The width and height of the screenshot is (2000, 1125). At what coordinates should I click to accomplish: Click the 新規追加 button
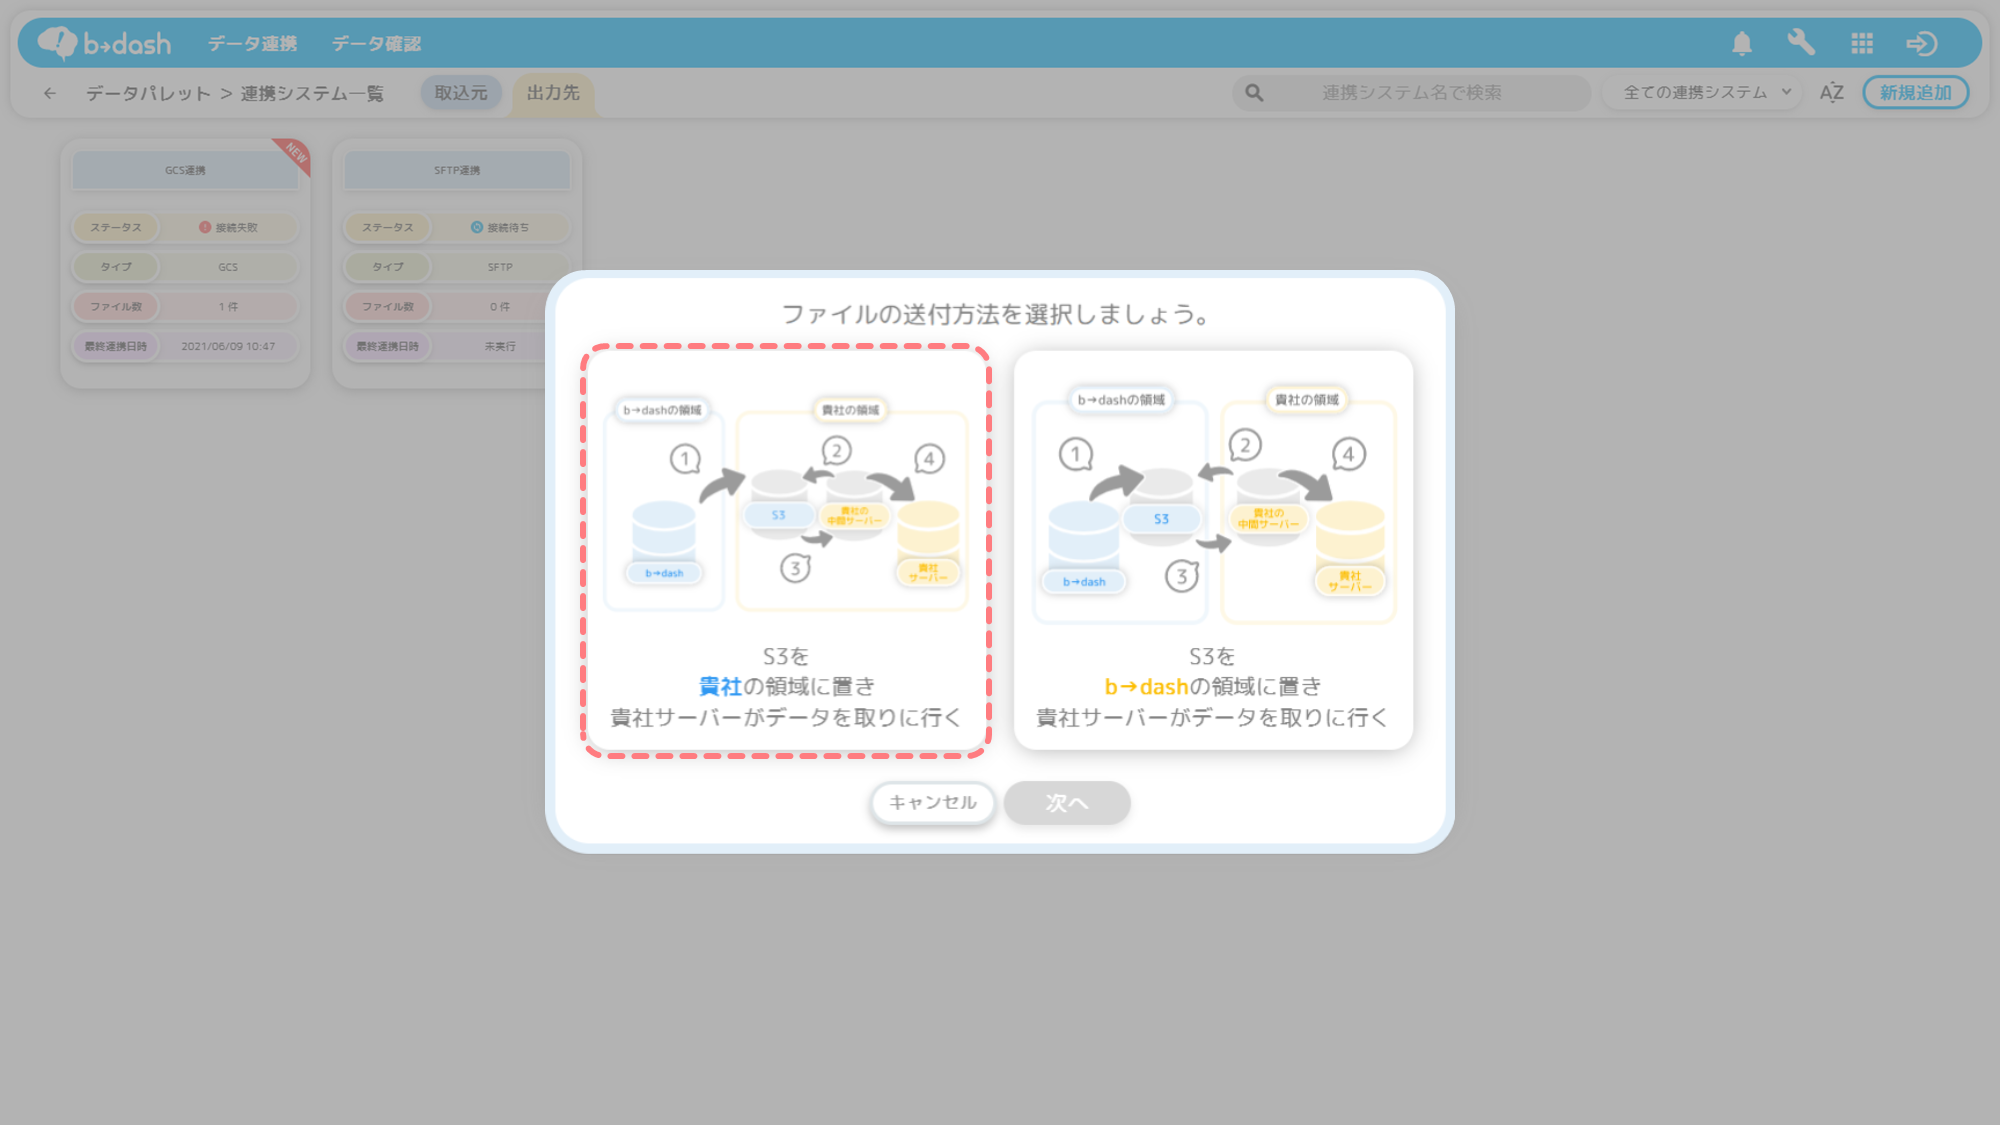1915,93
